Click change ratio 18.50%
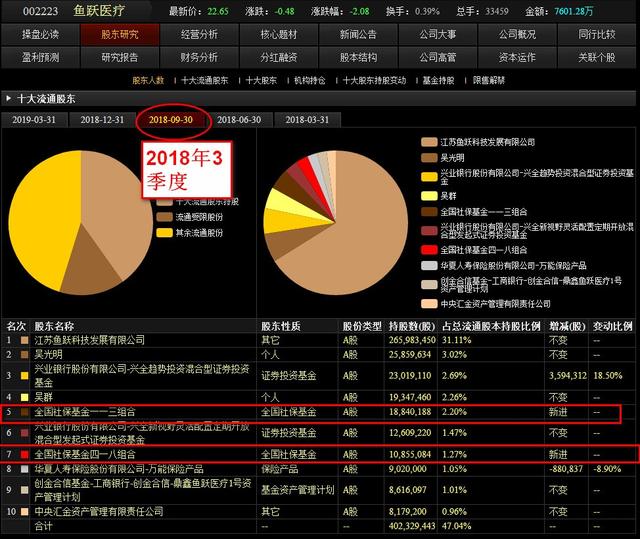 click(608, 375)
